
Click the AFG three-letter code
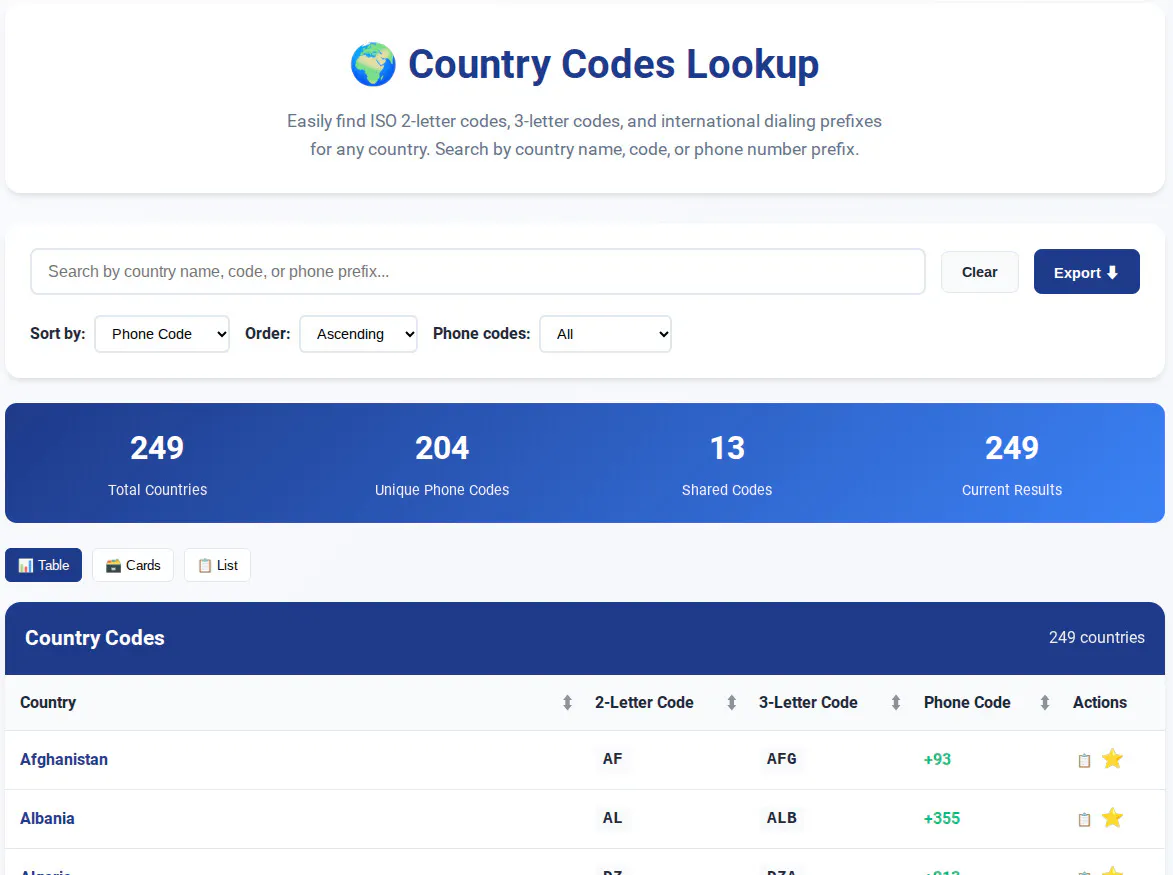tap(781, 759)
